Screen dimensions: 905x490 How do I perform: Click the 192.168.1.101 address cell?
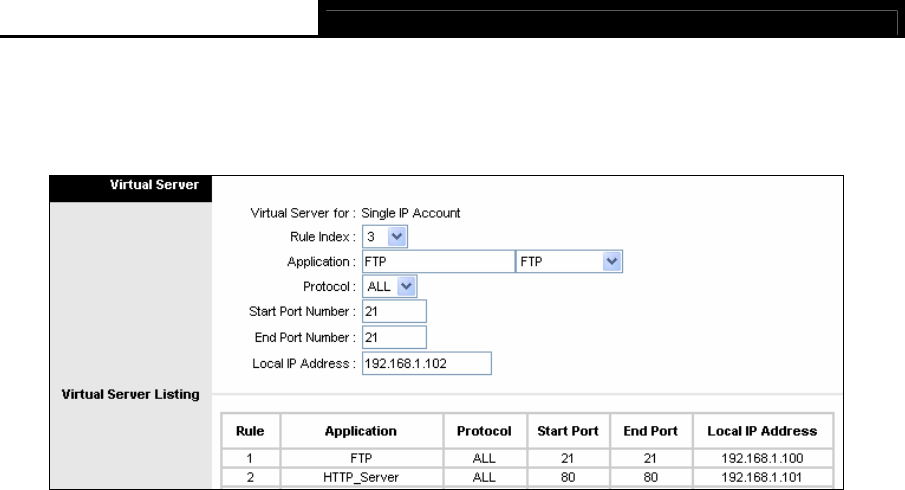762,477
